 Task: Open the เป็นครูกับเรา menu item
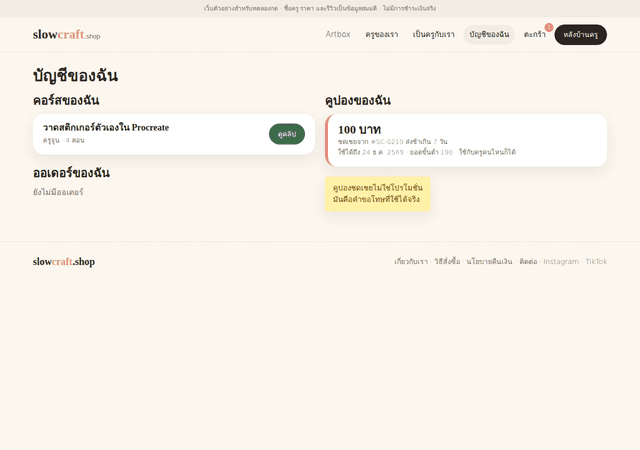click(x=433, y=35)
